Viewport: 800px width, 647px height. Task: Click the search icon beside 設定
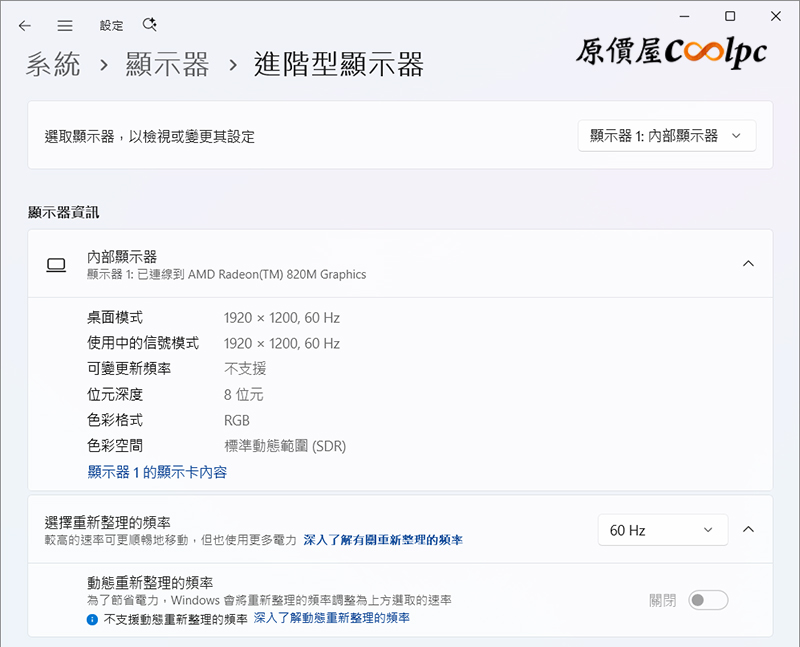click(149, 25)
